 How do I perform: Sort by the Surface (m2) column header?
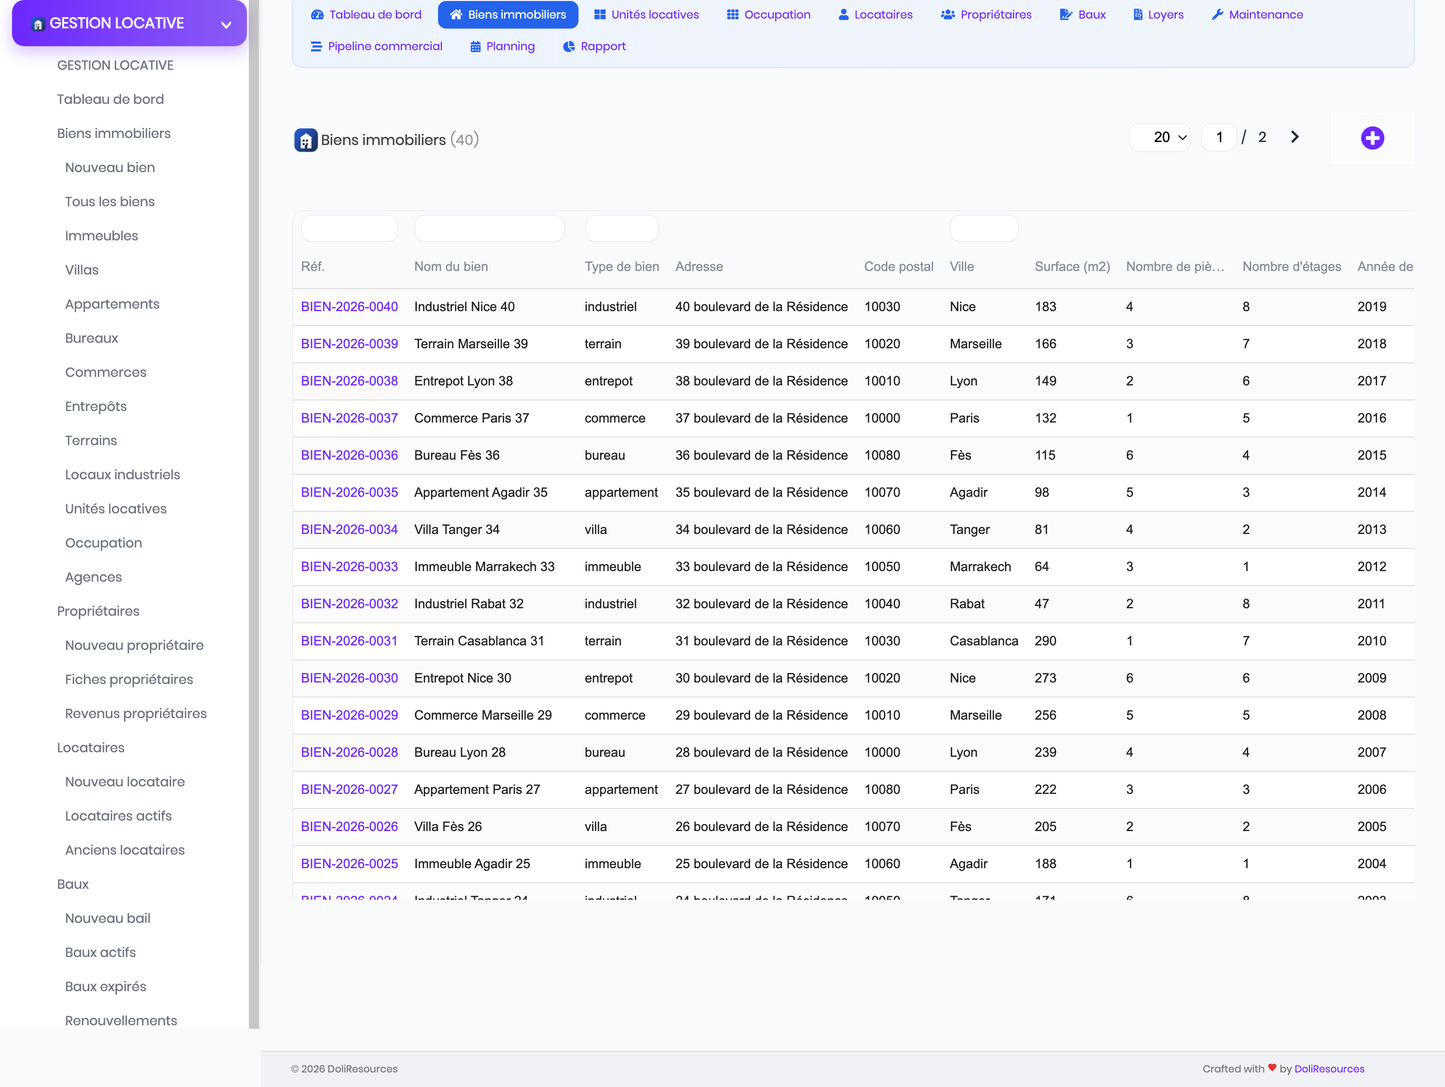coord(1072,267)
